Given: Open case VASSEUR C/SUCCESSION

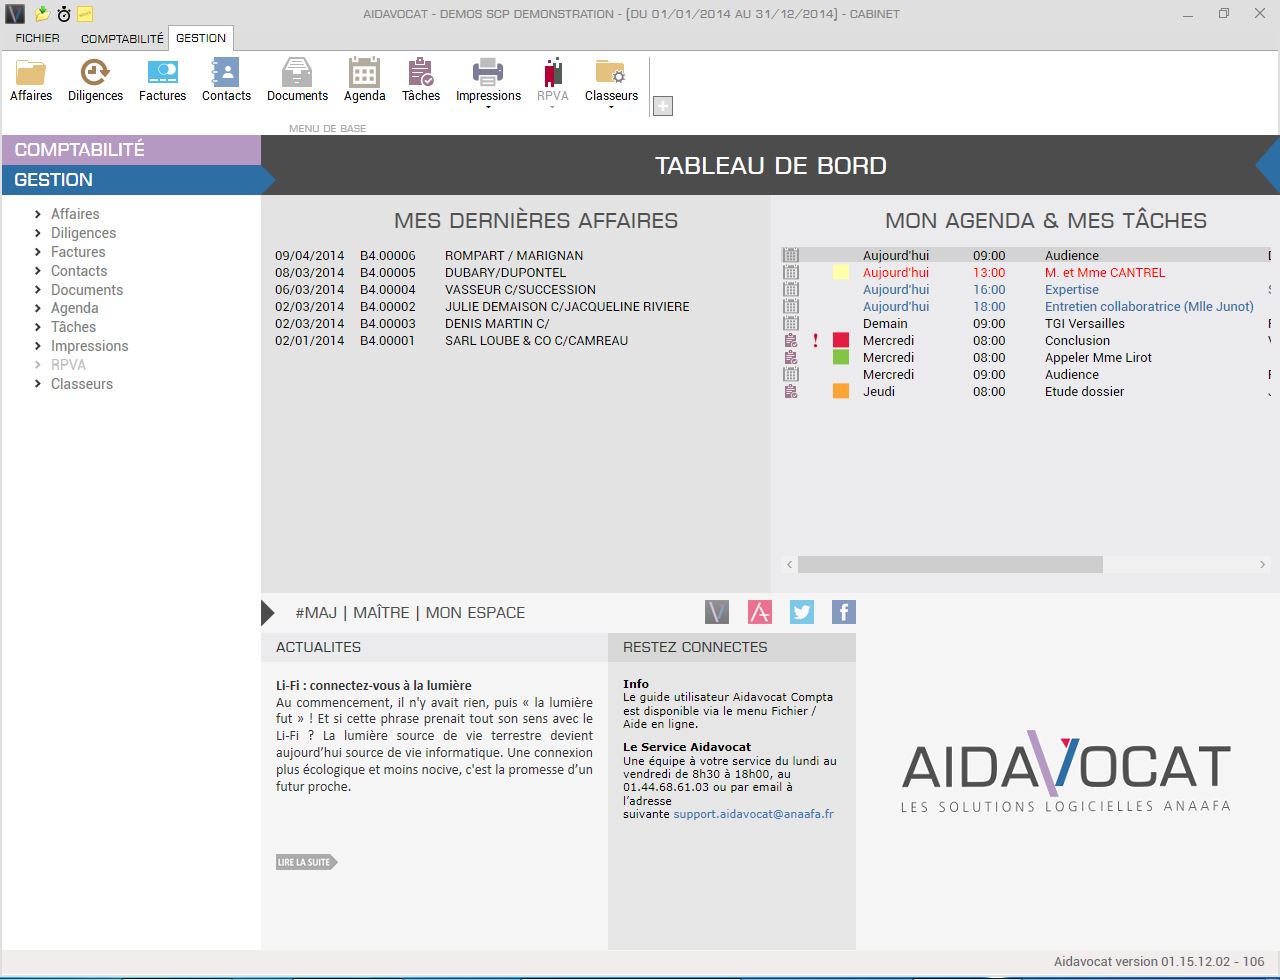Looking at the screenshot, I should [x=520, y=289].
